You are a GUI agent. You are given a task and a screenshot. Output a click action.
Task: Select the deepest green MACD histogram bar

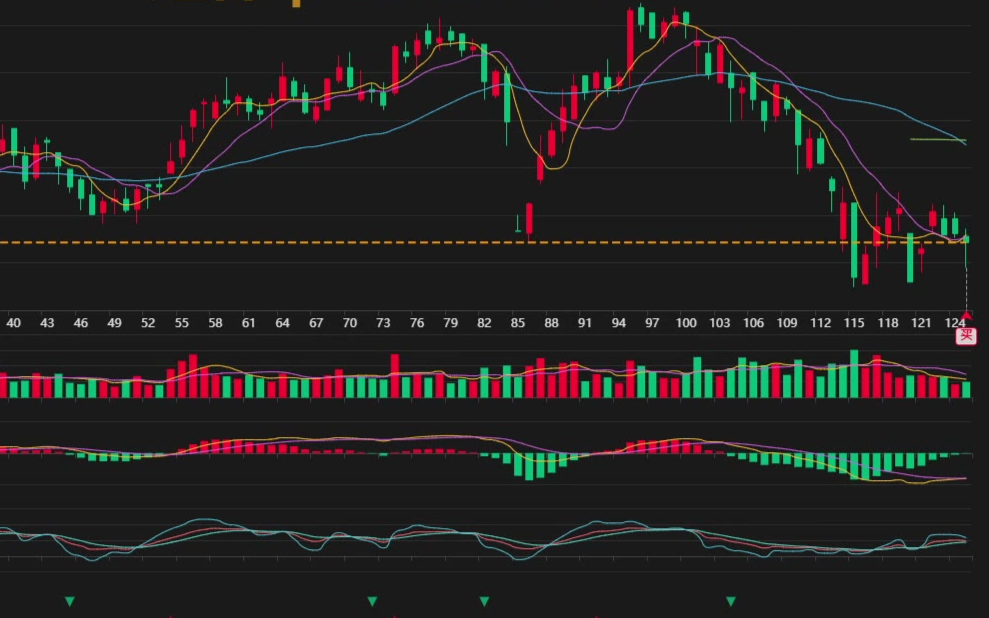[529, 467]
